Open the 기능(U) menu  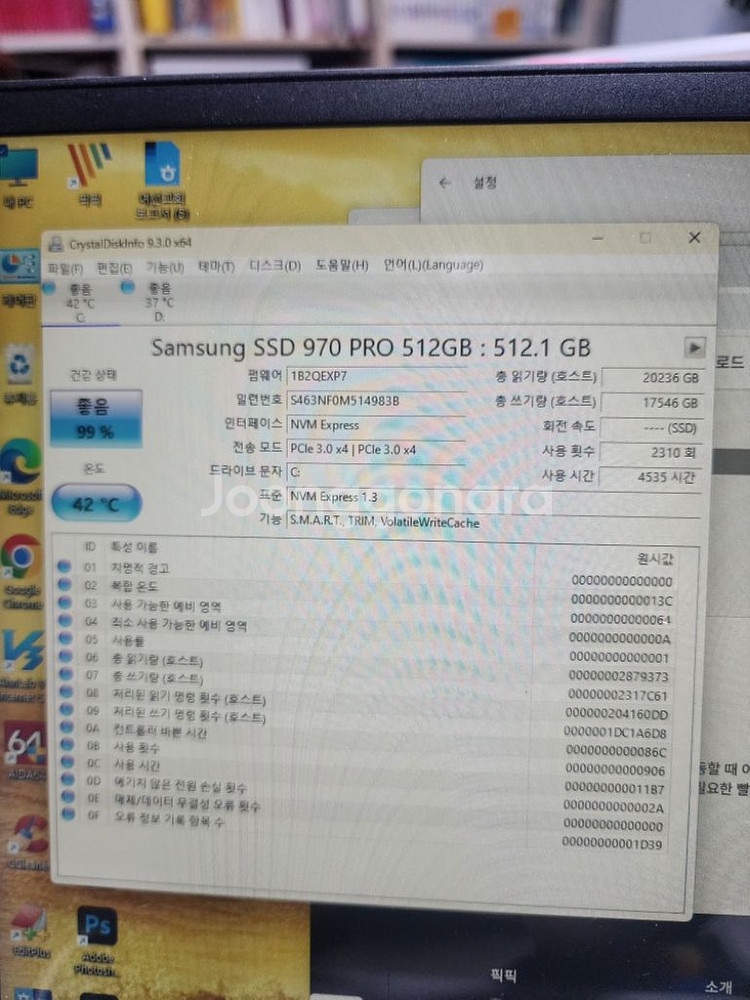tap(165, 267)
